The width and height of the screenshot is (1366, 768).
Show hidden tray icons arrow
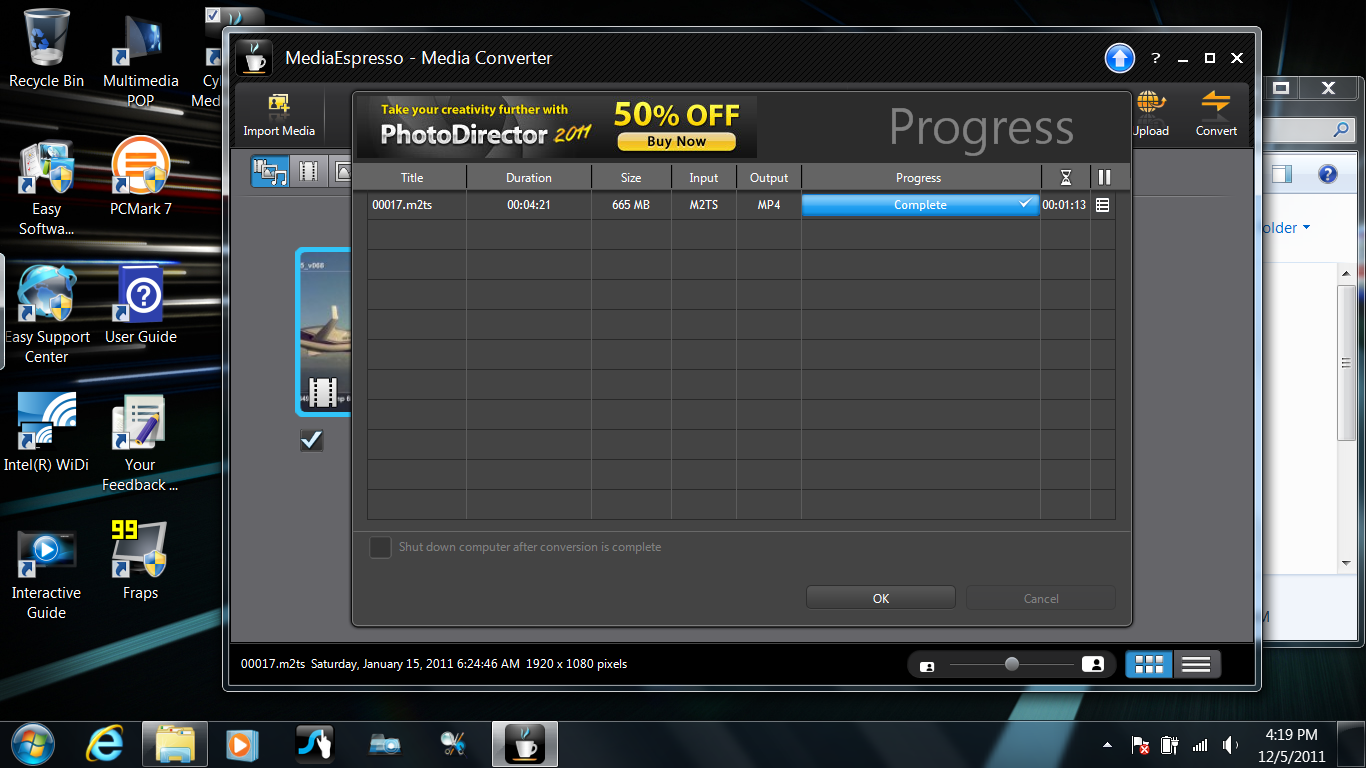tap(1107, 745)
